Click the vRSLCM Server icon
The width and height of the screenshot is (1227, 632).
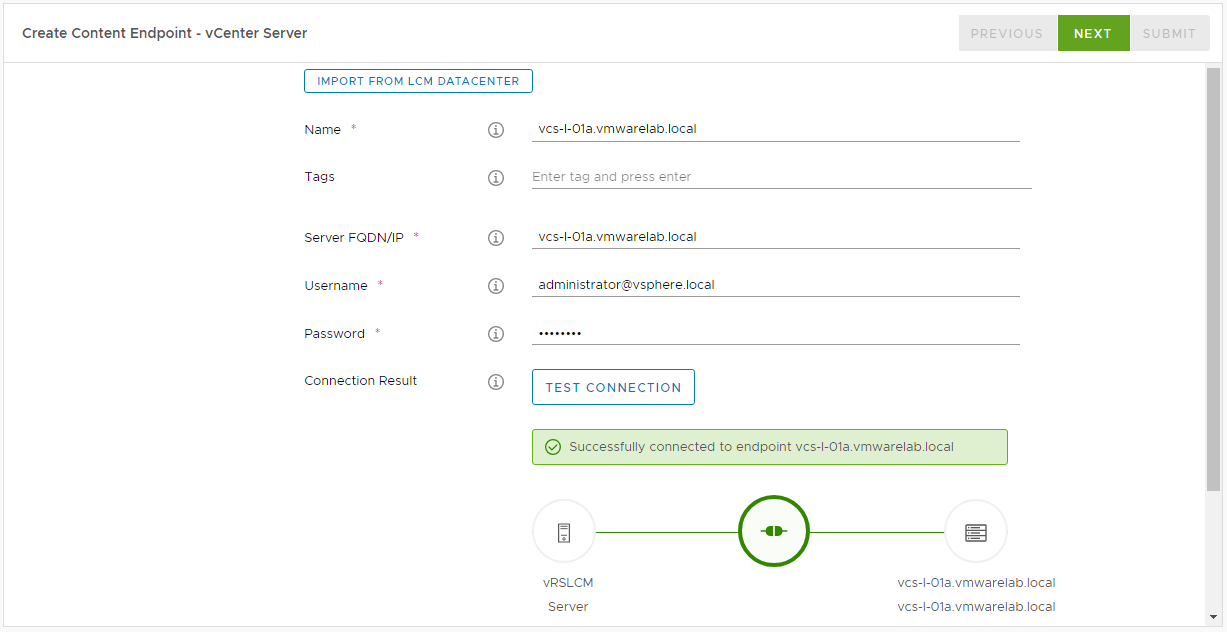(x=564, y=532)
